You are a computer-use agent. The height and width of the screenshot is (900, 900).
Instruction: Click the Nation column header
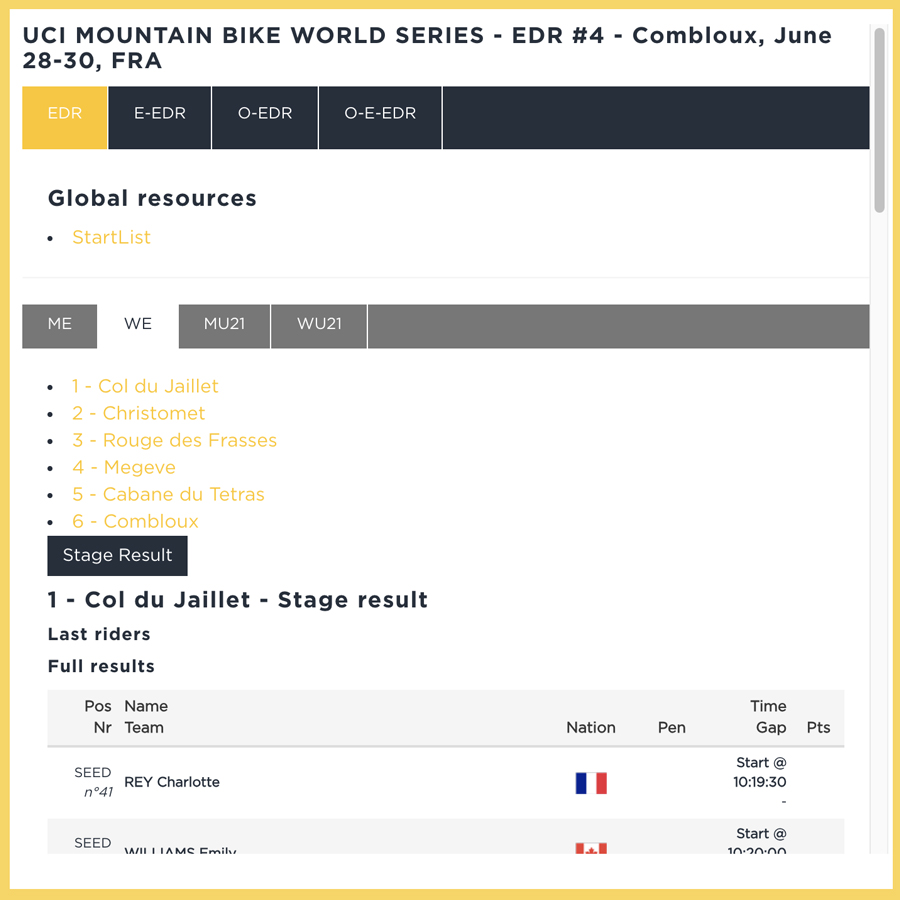pyautogui.click(x=591, y=728)
